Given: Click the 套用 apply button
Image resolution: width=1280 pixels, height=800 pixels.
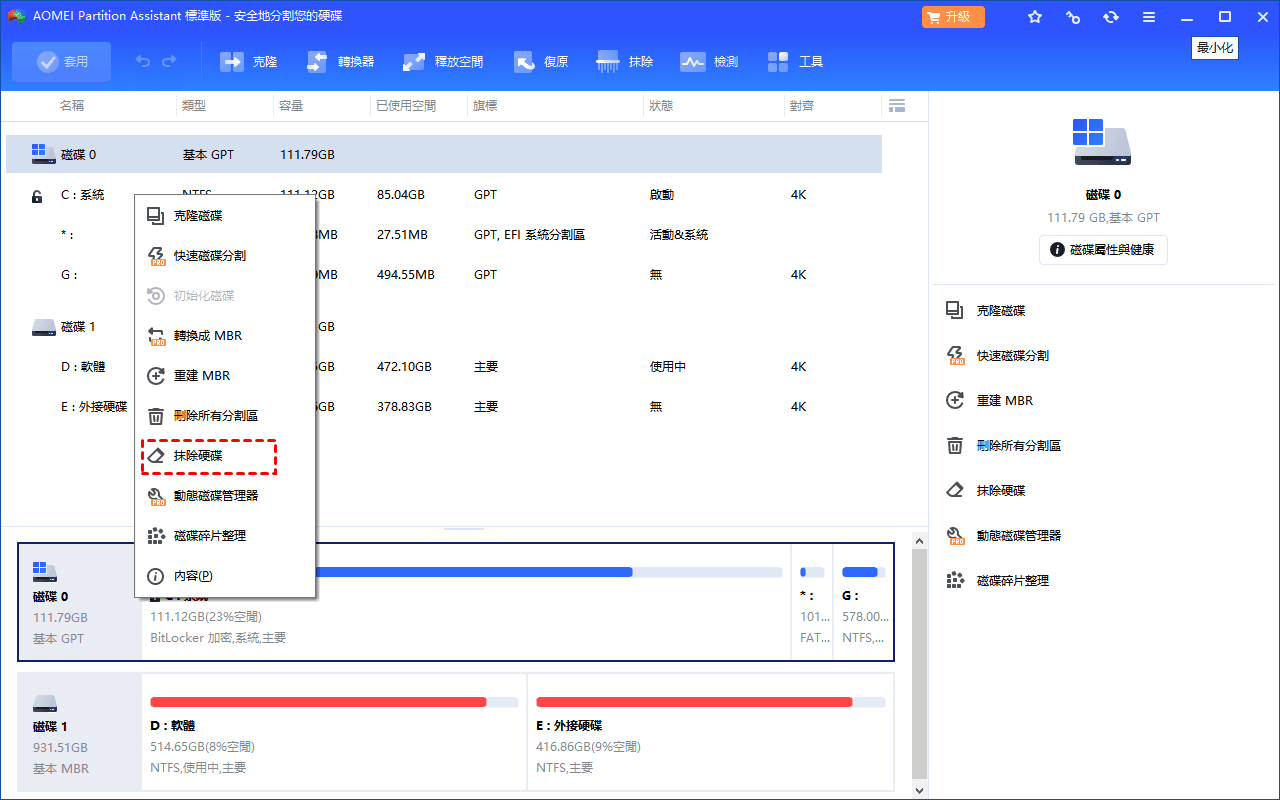Looking at the screenshot, I should pyautogui.click(x=62, y=62).
